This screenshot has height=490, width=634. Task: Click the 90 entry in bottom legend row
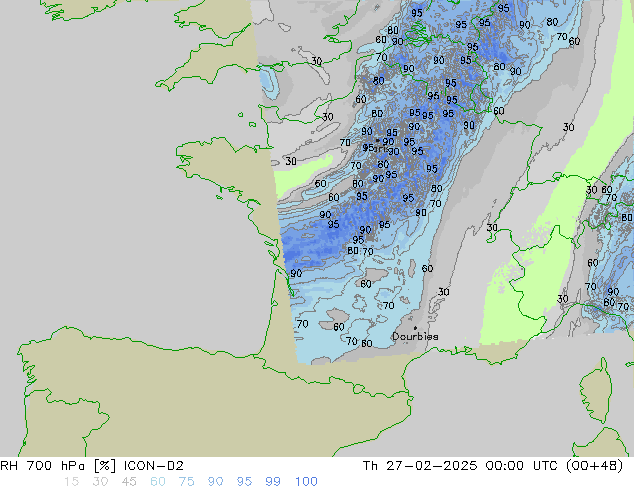[215, 482]
